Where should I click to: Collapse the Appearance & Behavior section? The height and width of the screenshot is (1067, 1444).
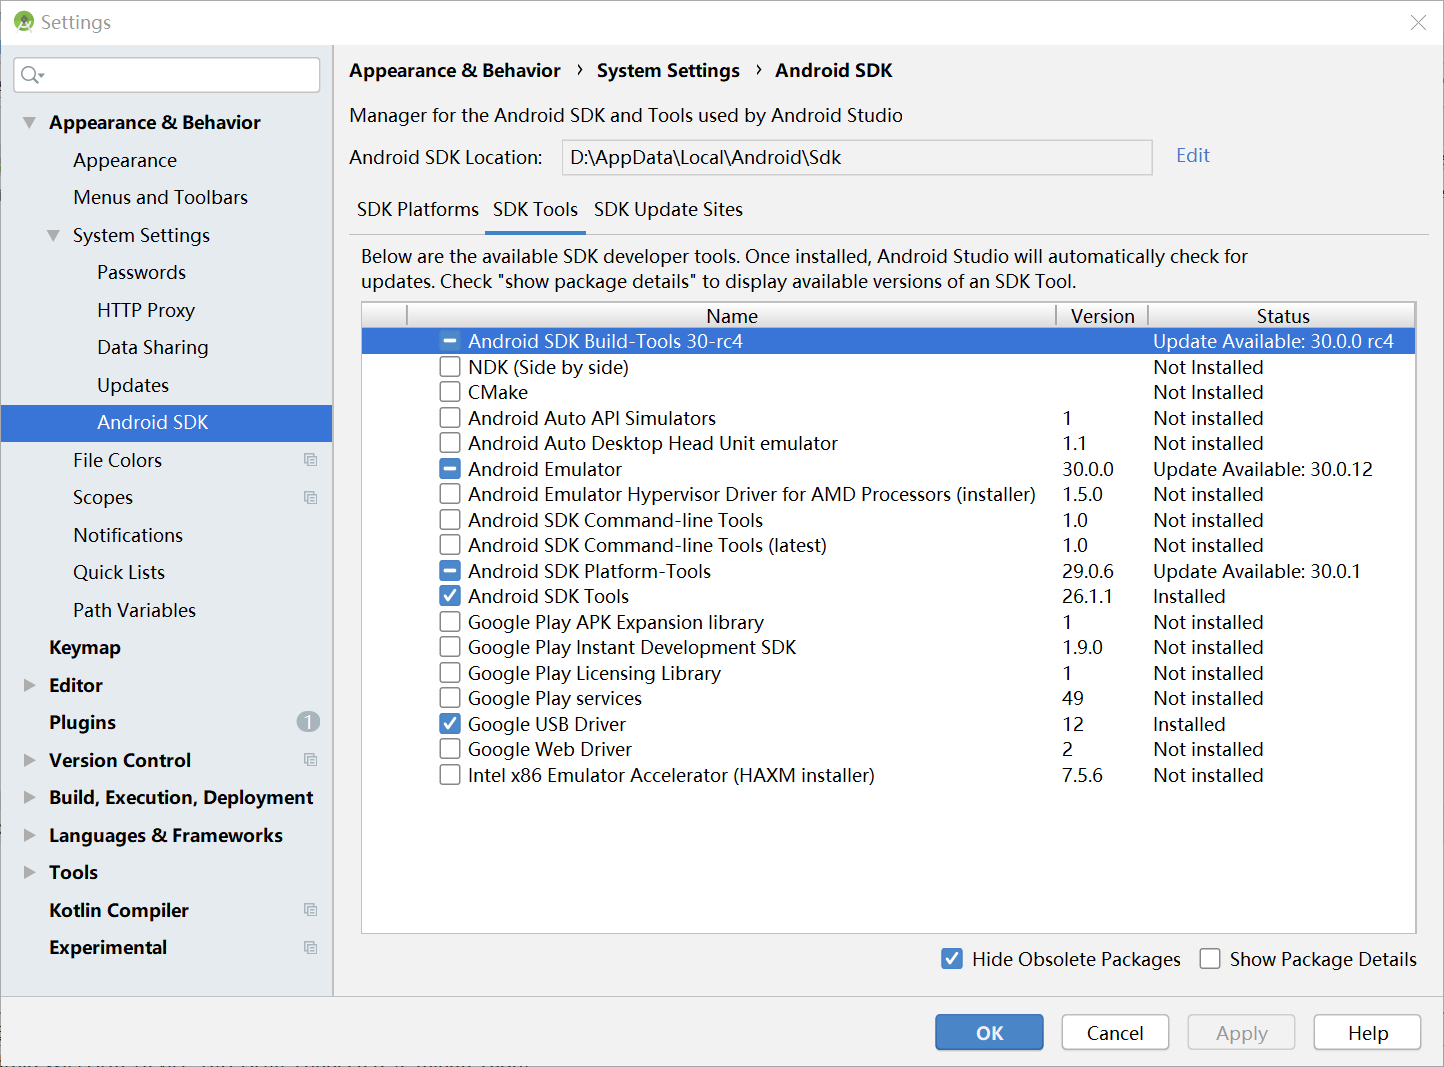(x=30, y=122)
